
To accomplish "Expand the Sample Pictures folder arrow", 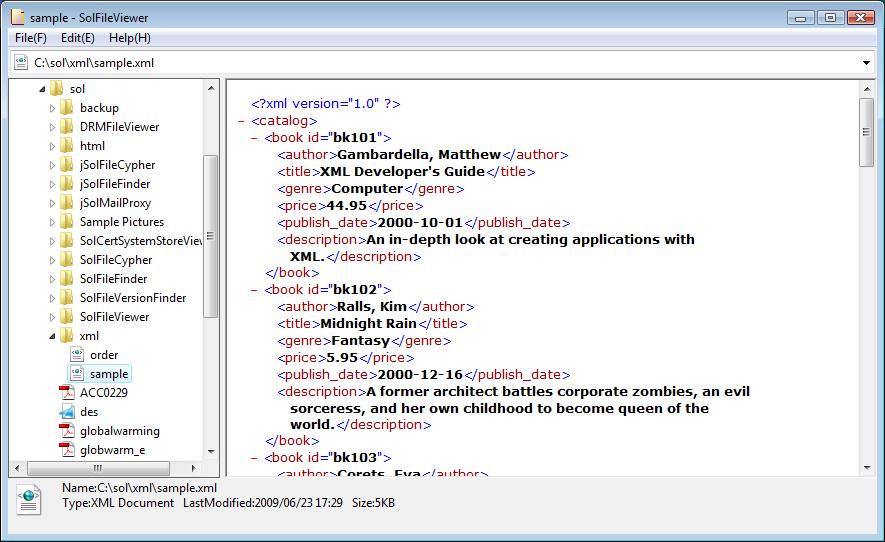I will tap(52, 222).
